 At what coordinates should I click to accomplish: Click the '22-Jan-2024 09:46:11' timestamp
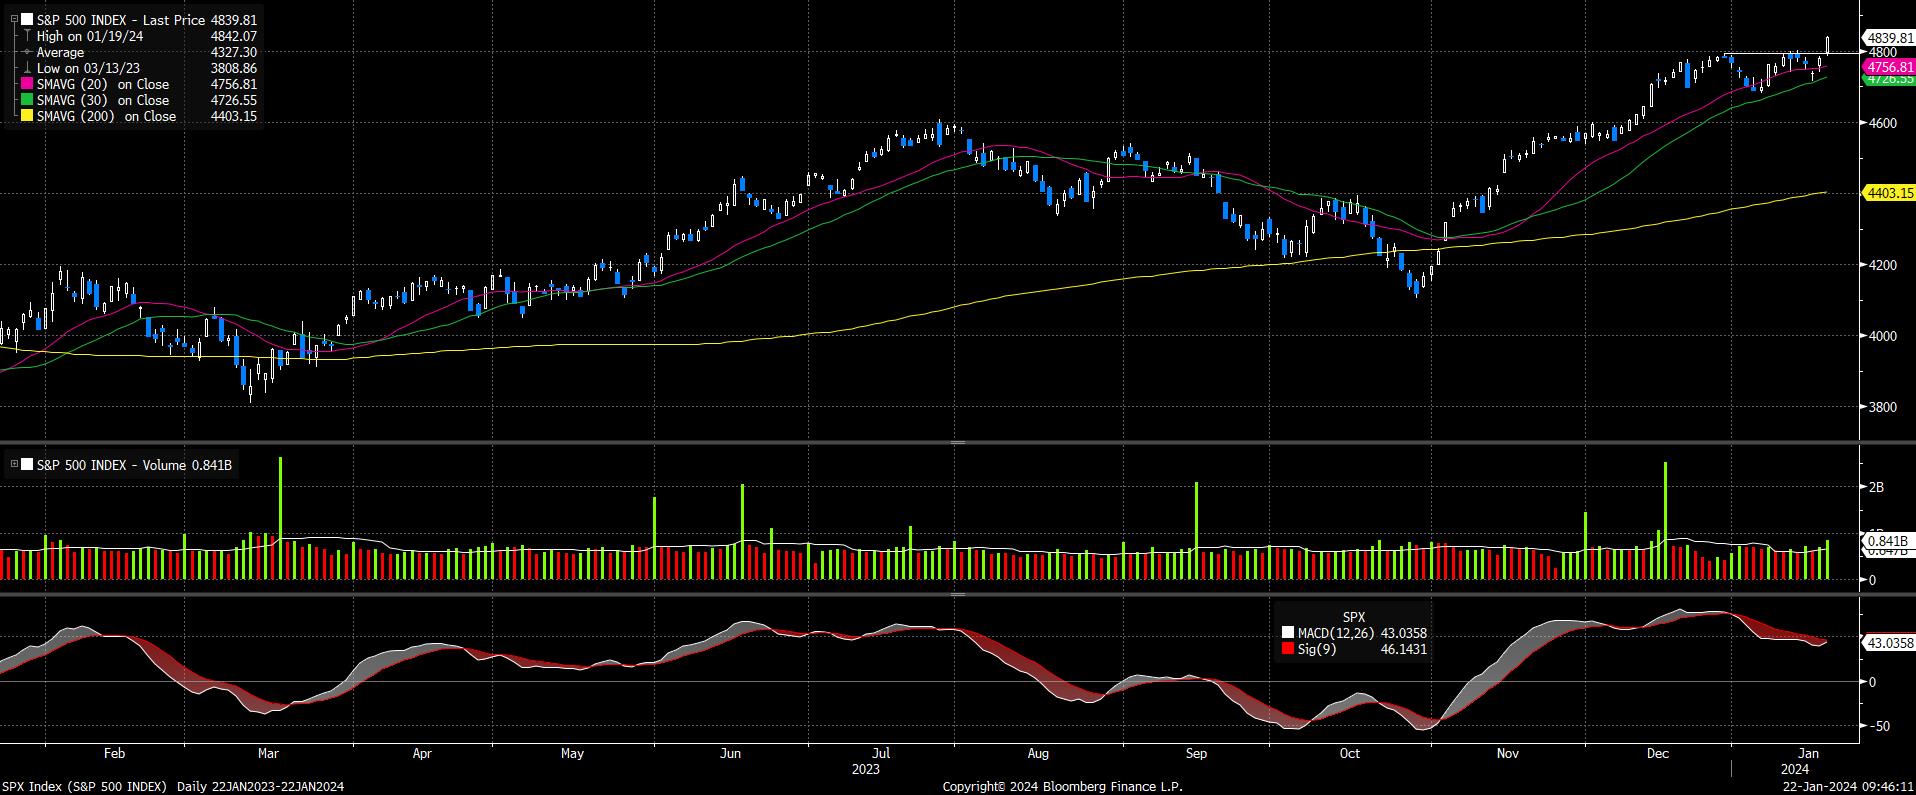pos(1848,787)
